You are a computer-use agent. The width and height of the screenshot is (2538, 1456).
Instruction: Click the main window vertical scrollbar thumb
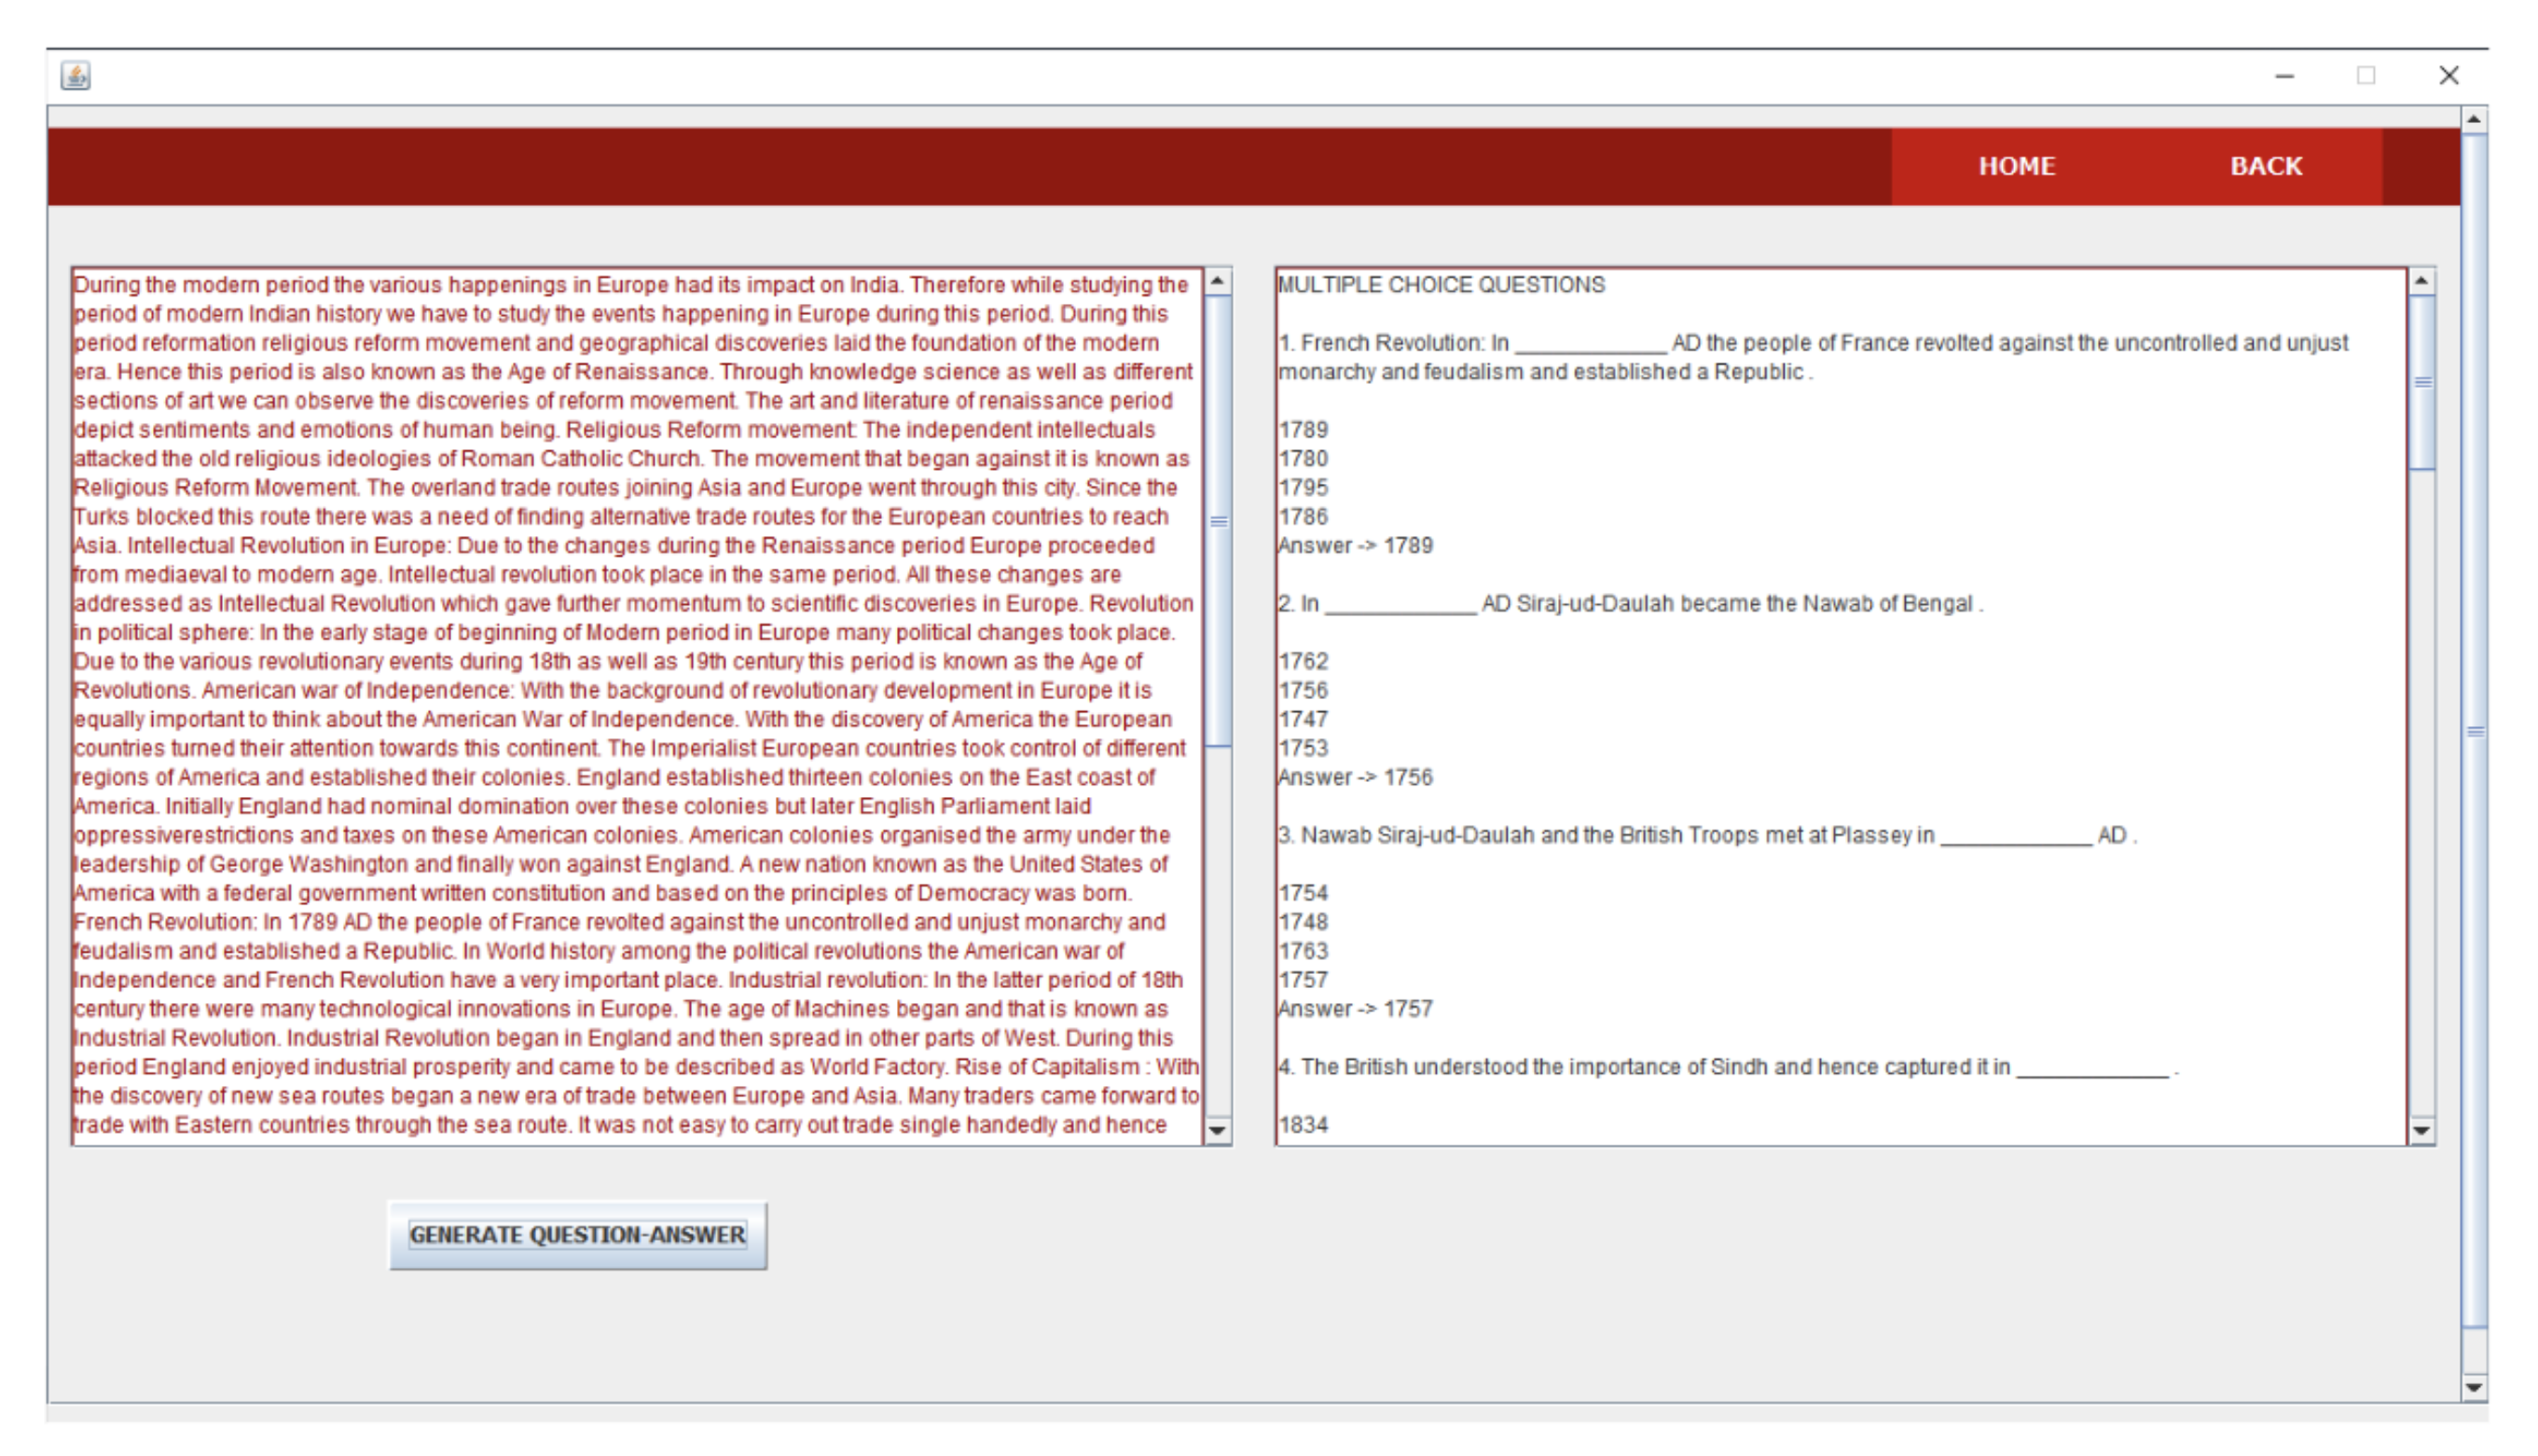2474,730
